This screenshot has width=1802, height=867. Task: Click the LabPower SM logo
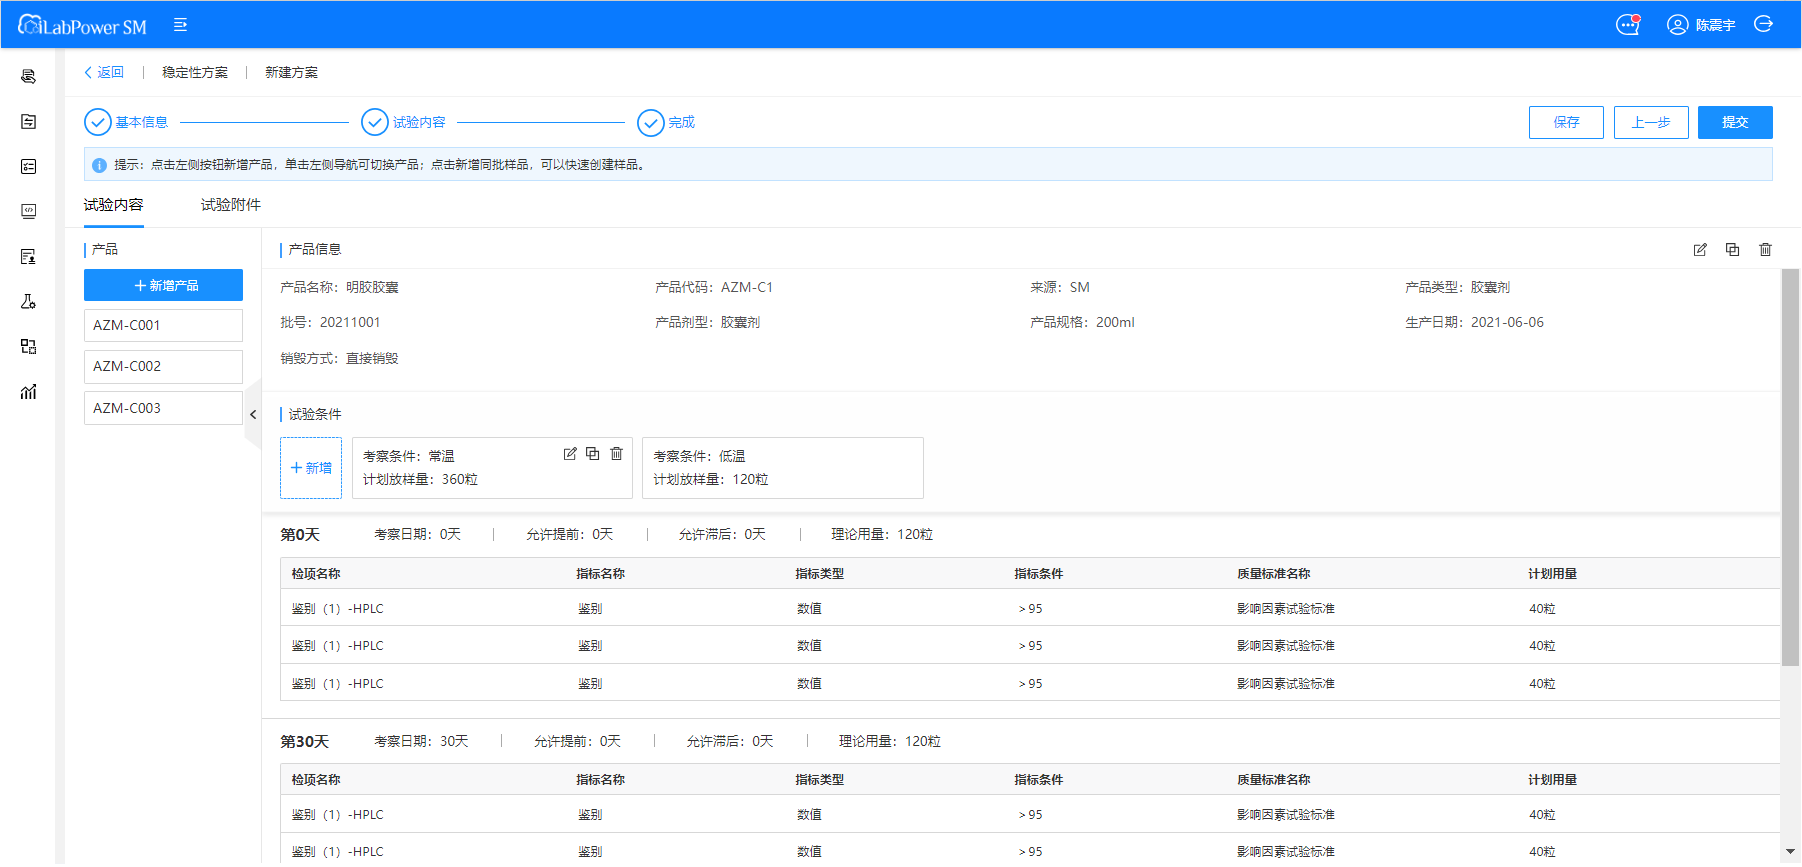pyautogui.click(x=82, y=25)
